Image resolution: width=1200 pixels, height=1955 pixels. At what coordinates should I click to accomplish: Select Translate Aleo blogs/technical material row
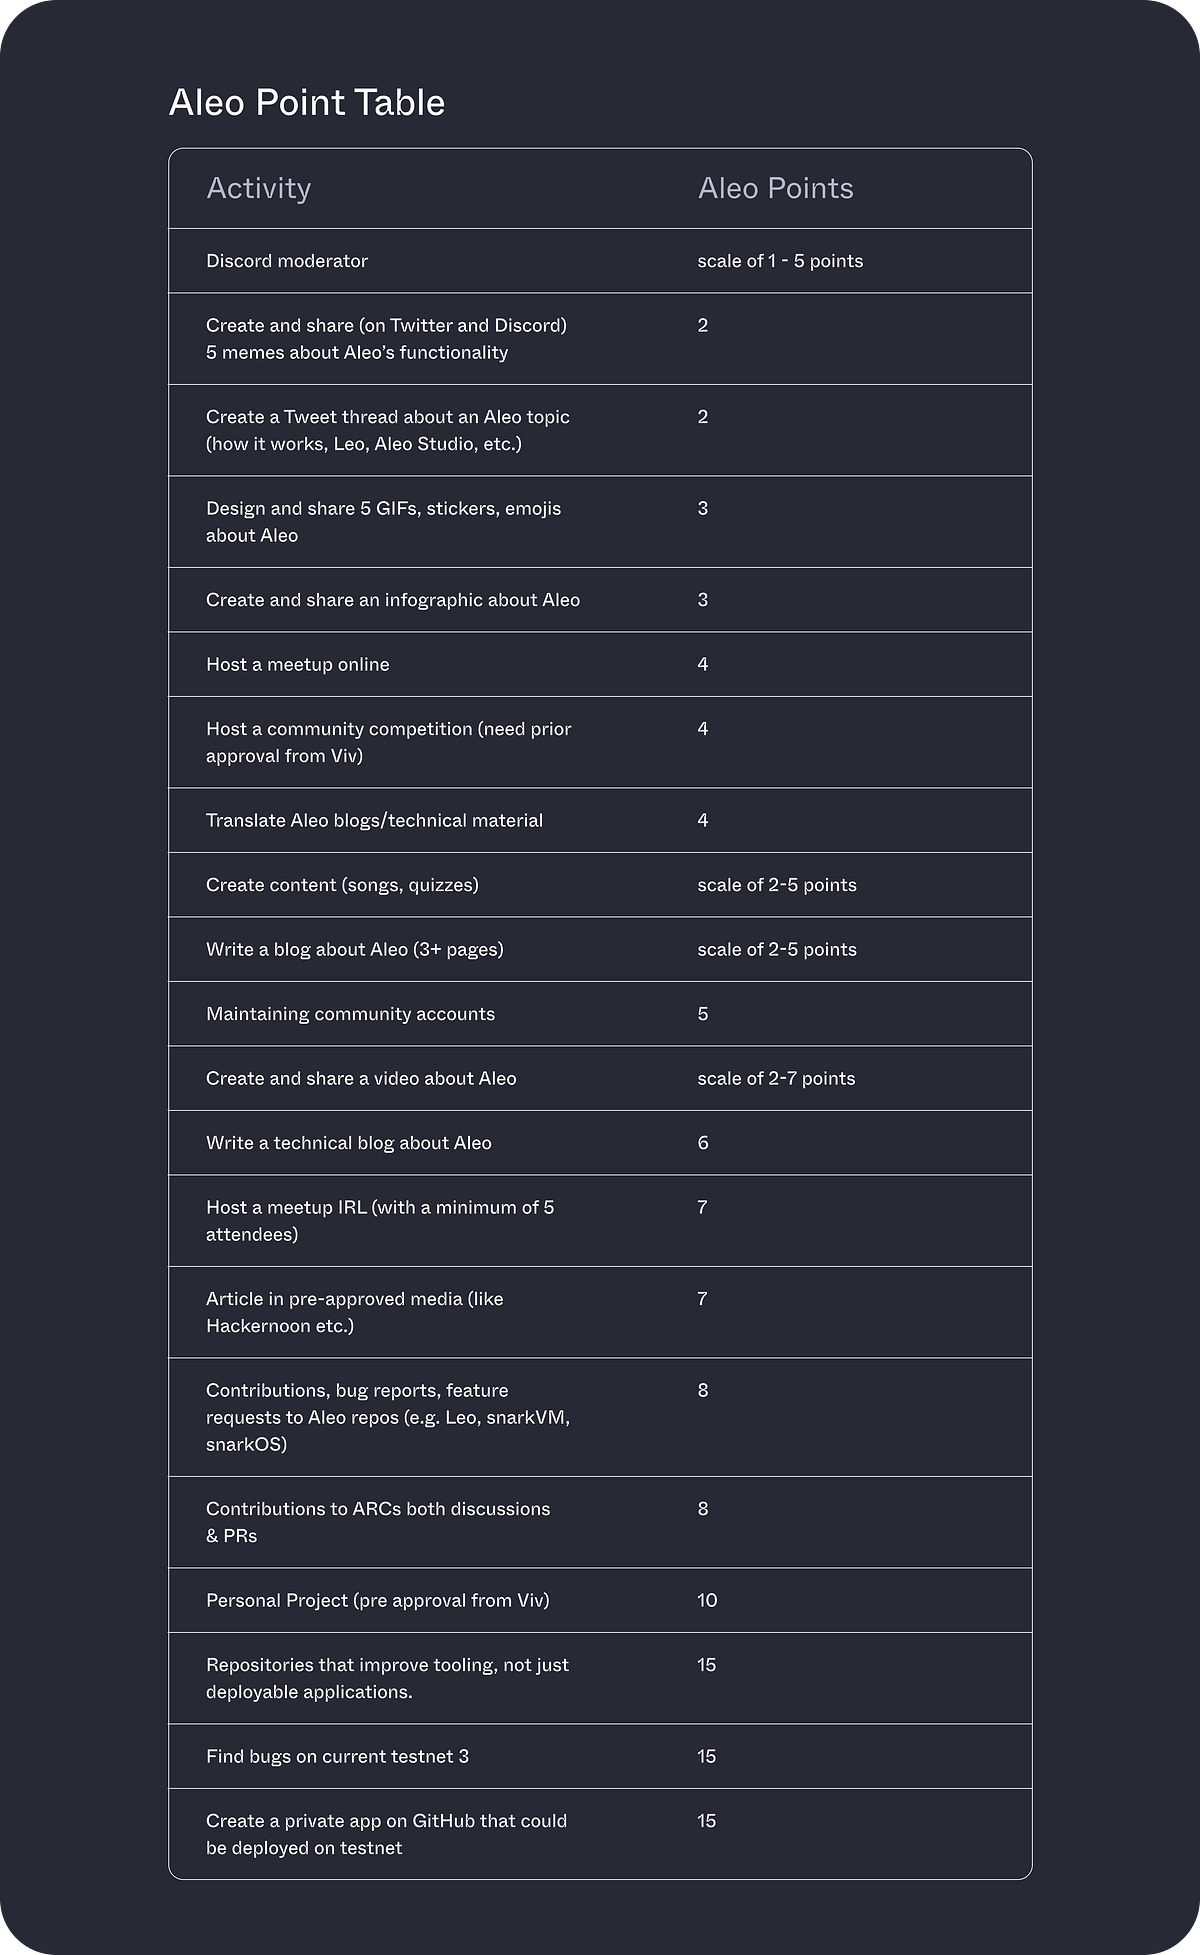pyautogui.click(x=600, y=820)
